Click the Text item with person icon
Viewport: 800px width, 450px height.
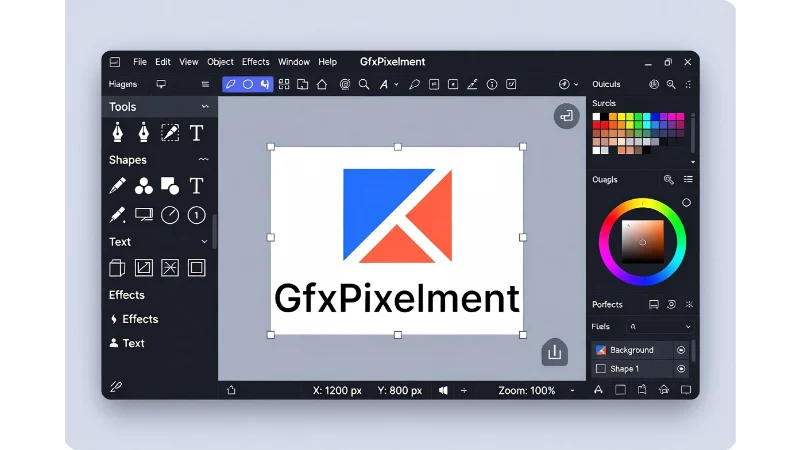(128, 343)
